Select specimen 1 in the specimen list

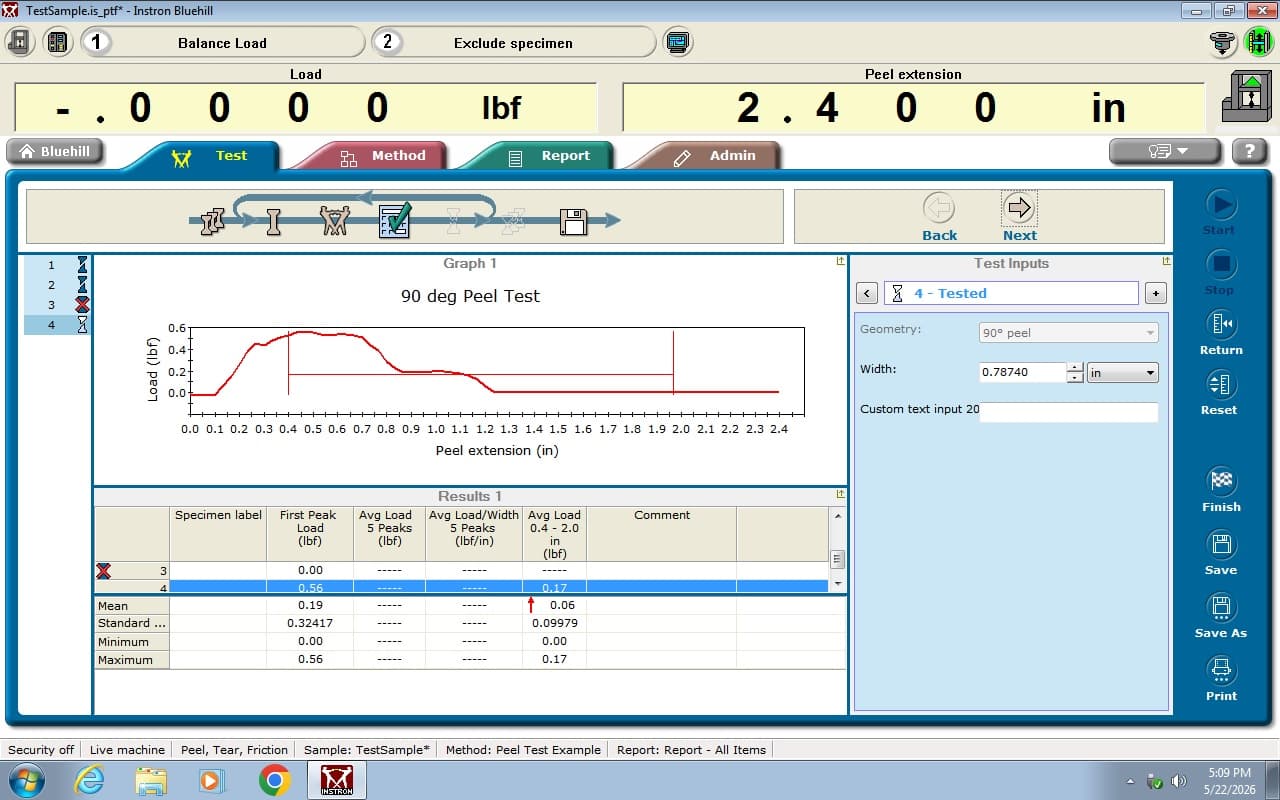click(x=57, y=265)
